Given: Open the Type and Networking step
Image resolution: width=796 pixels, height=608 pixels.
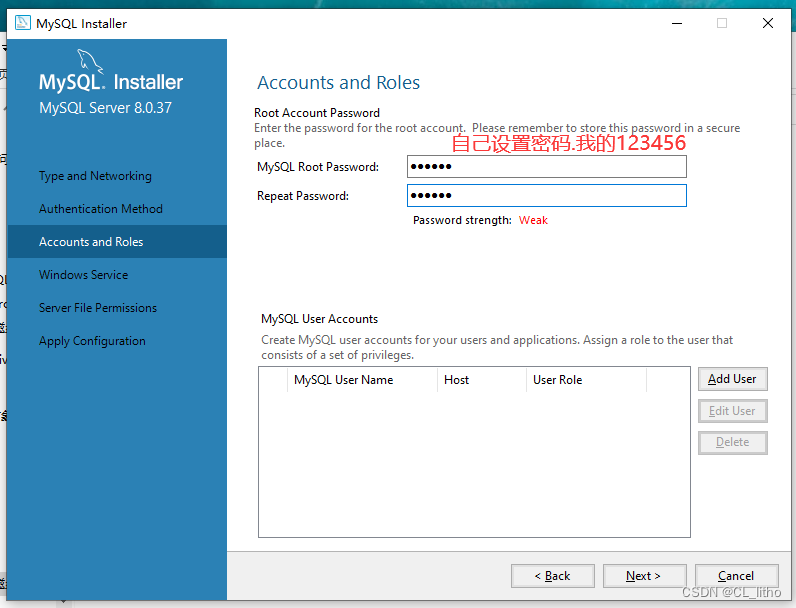Looking at the screenshot, I should tap(95, 176).
